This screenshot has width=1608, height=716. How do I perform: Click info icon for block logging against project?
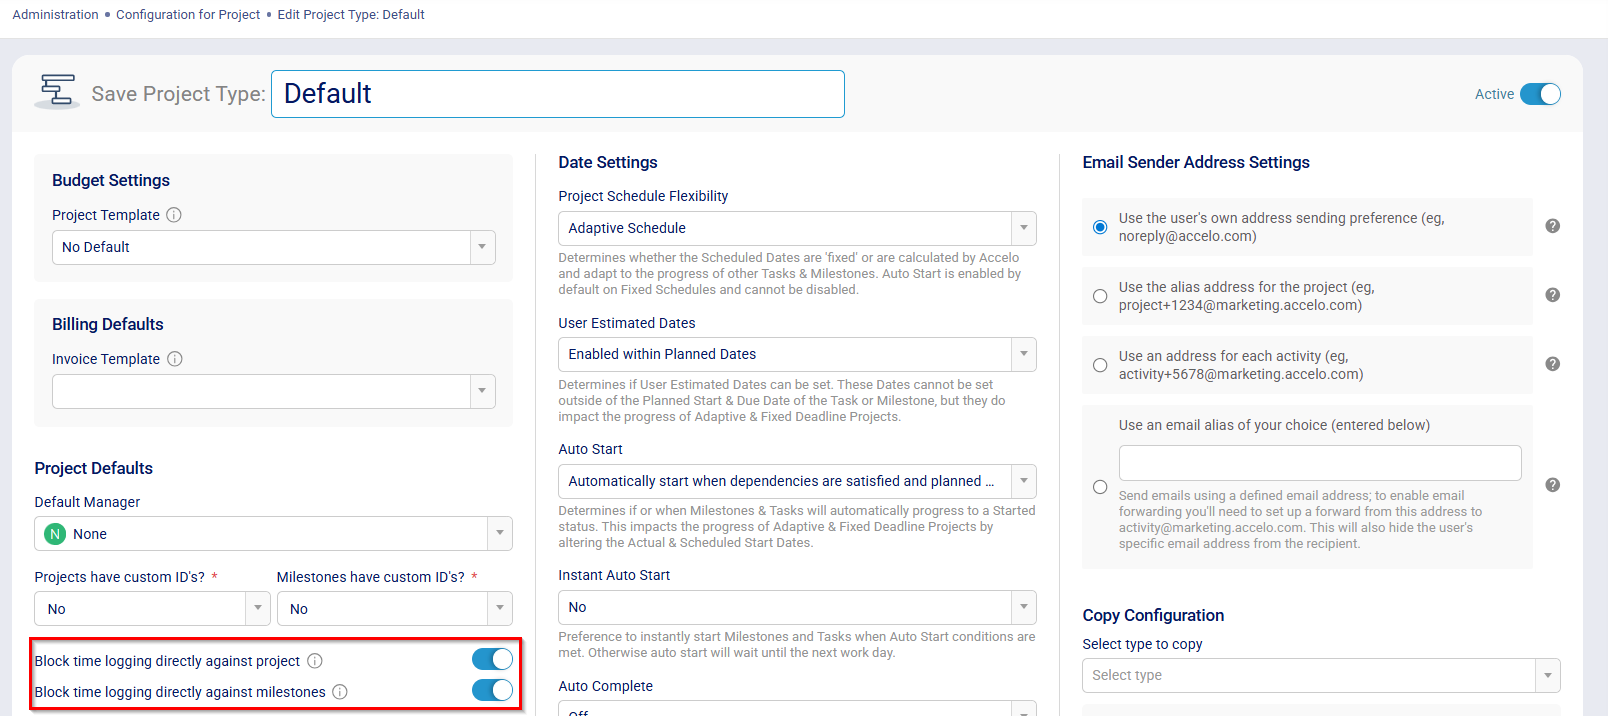click(315, 661)
